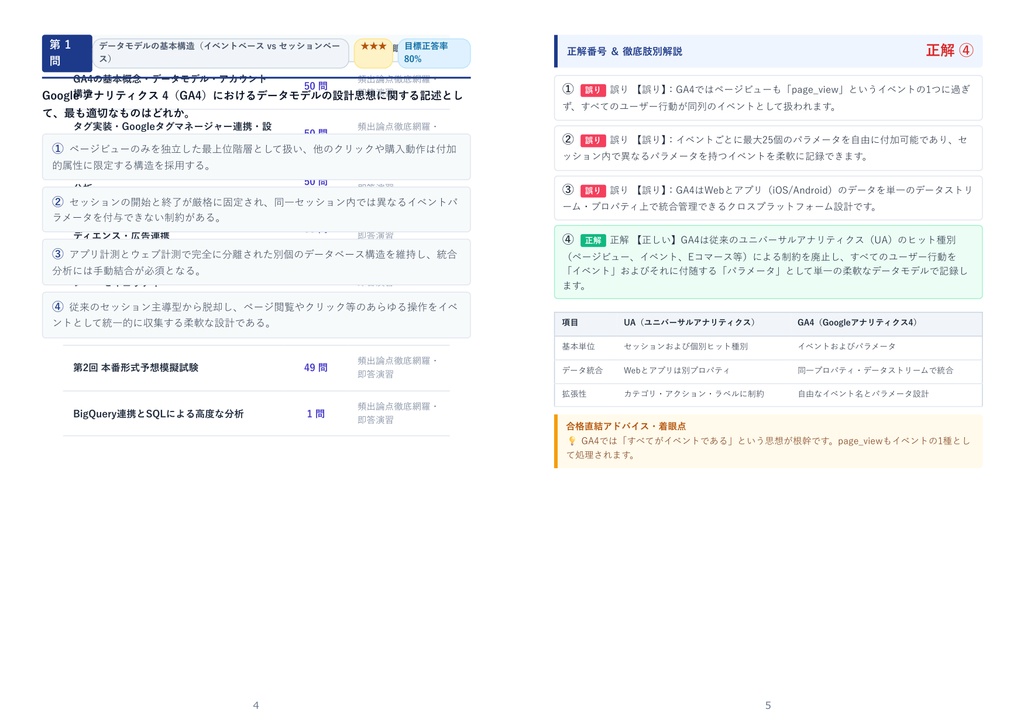
Task: Click the データ統合 table cell
Action: [582, 370]
